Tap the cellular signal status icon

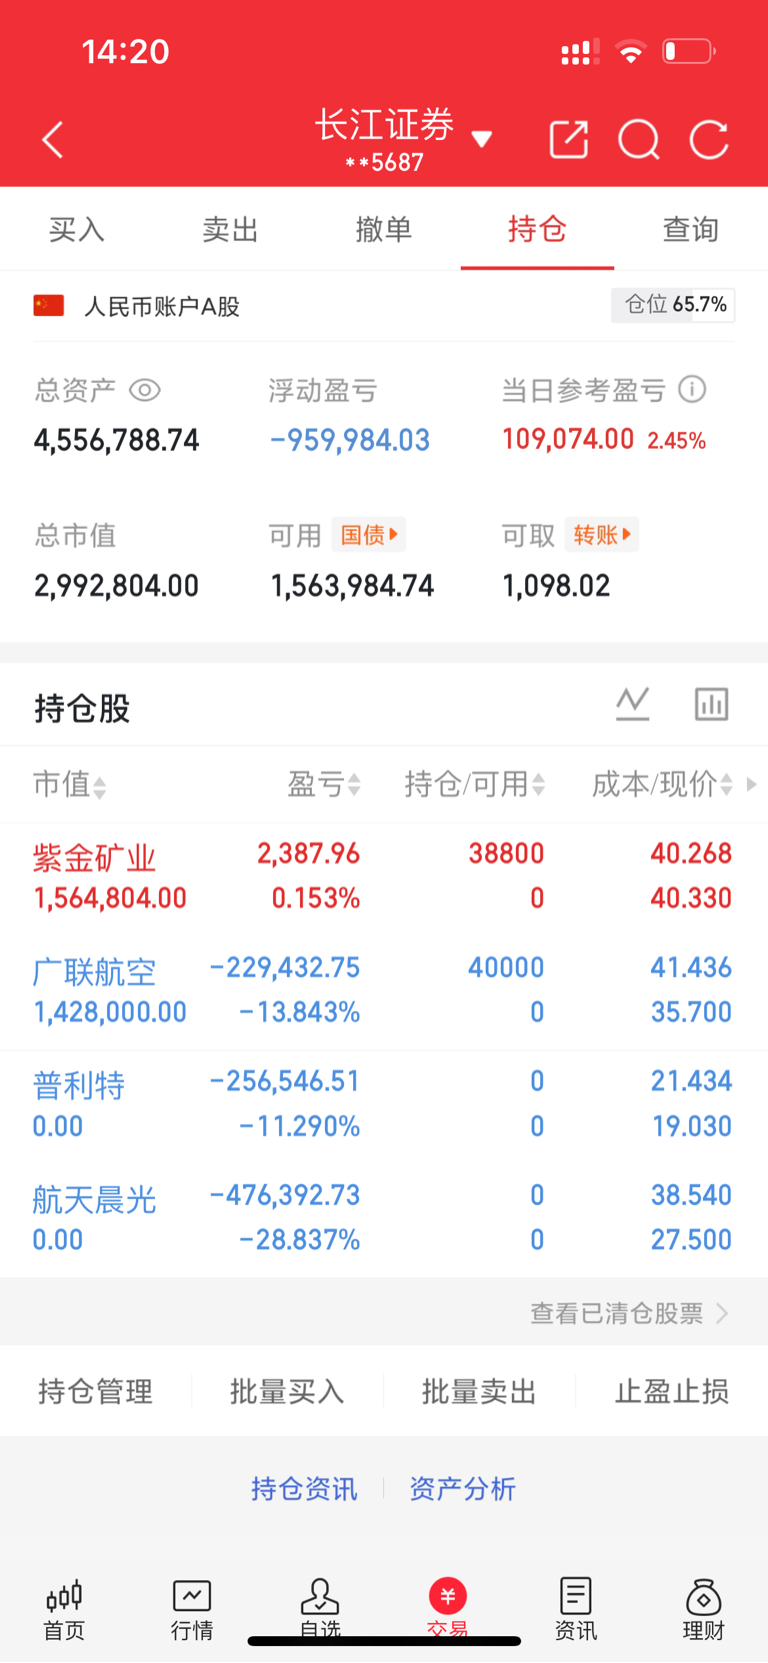(580, 51)
